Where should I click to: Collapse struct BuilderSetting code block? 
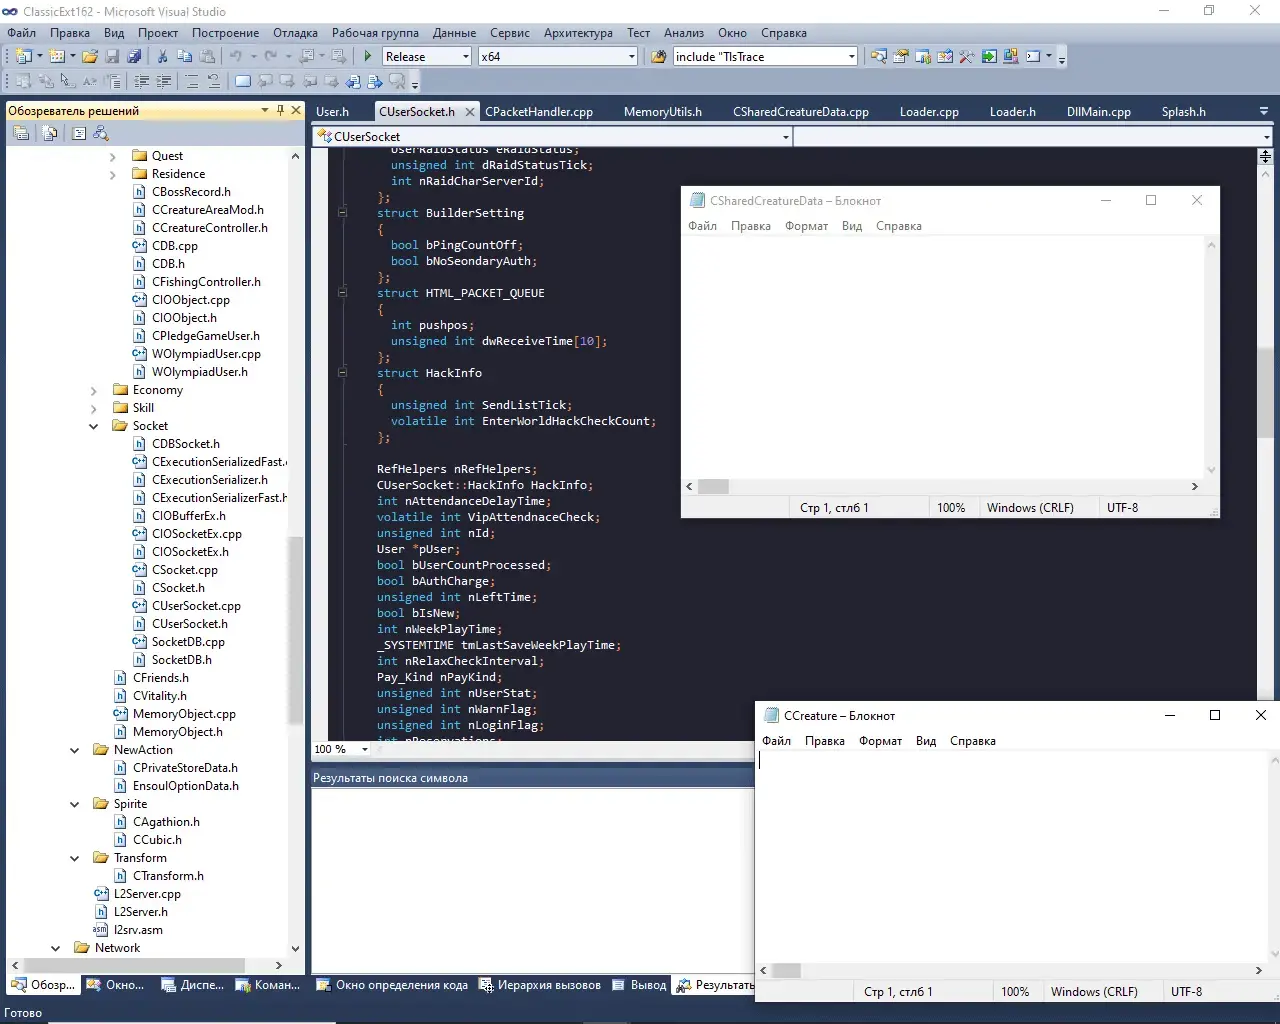point(342,212)
